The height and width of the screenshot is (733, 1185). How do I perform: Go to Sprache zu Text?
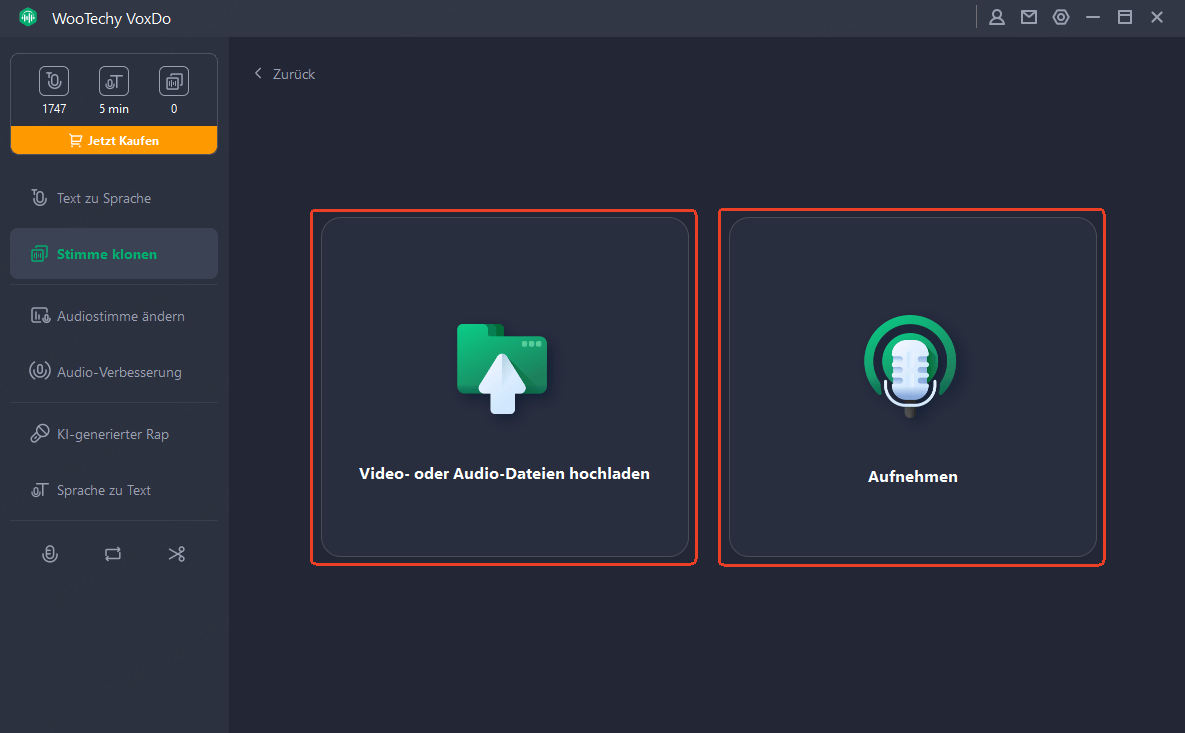pyautogui.click(x=104, y=490)
